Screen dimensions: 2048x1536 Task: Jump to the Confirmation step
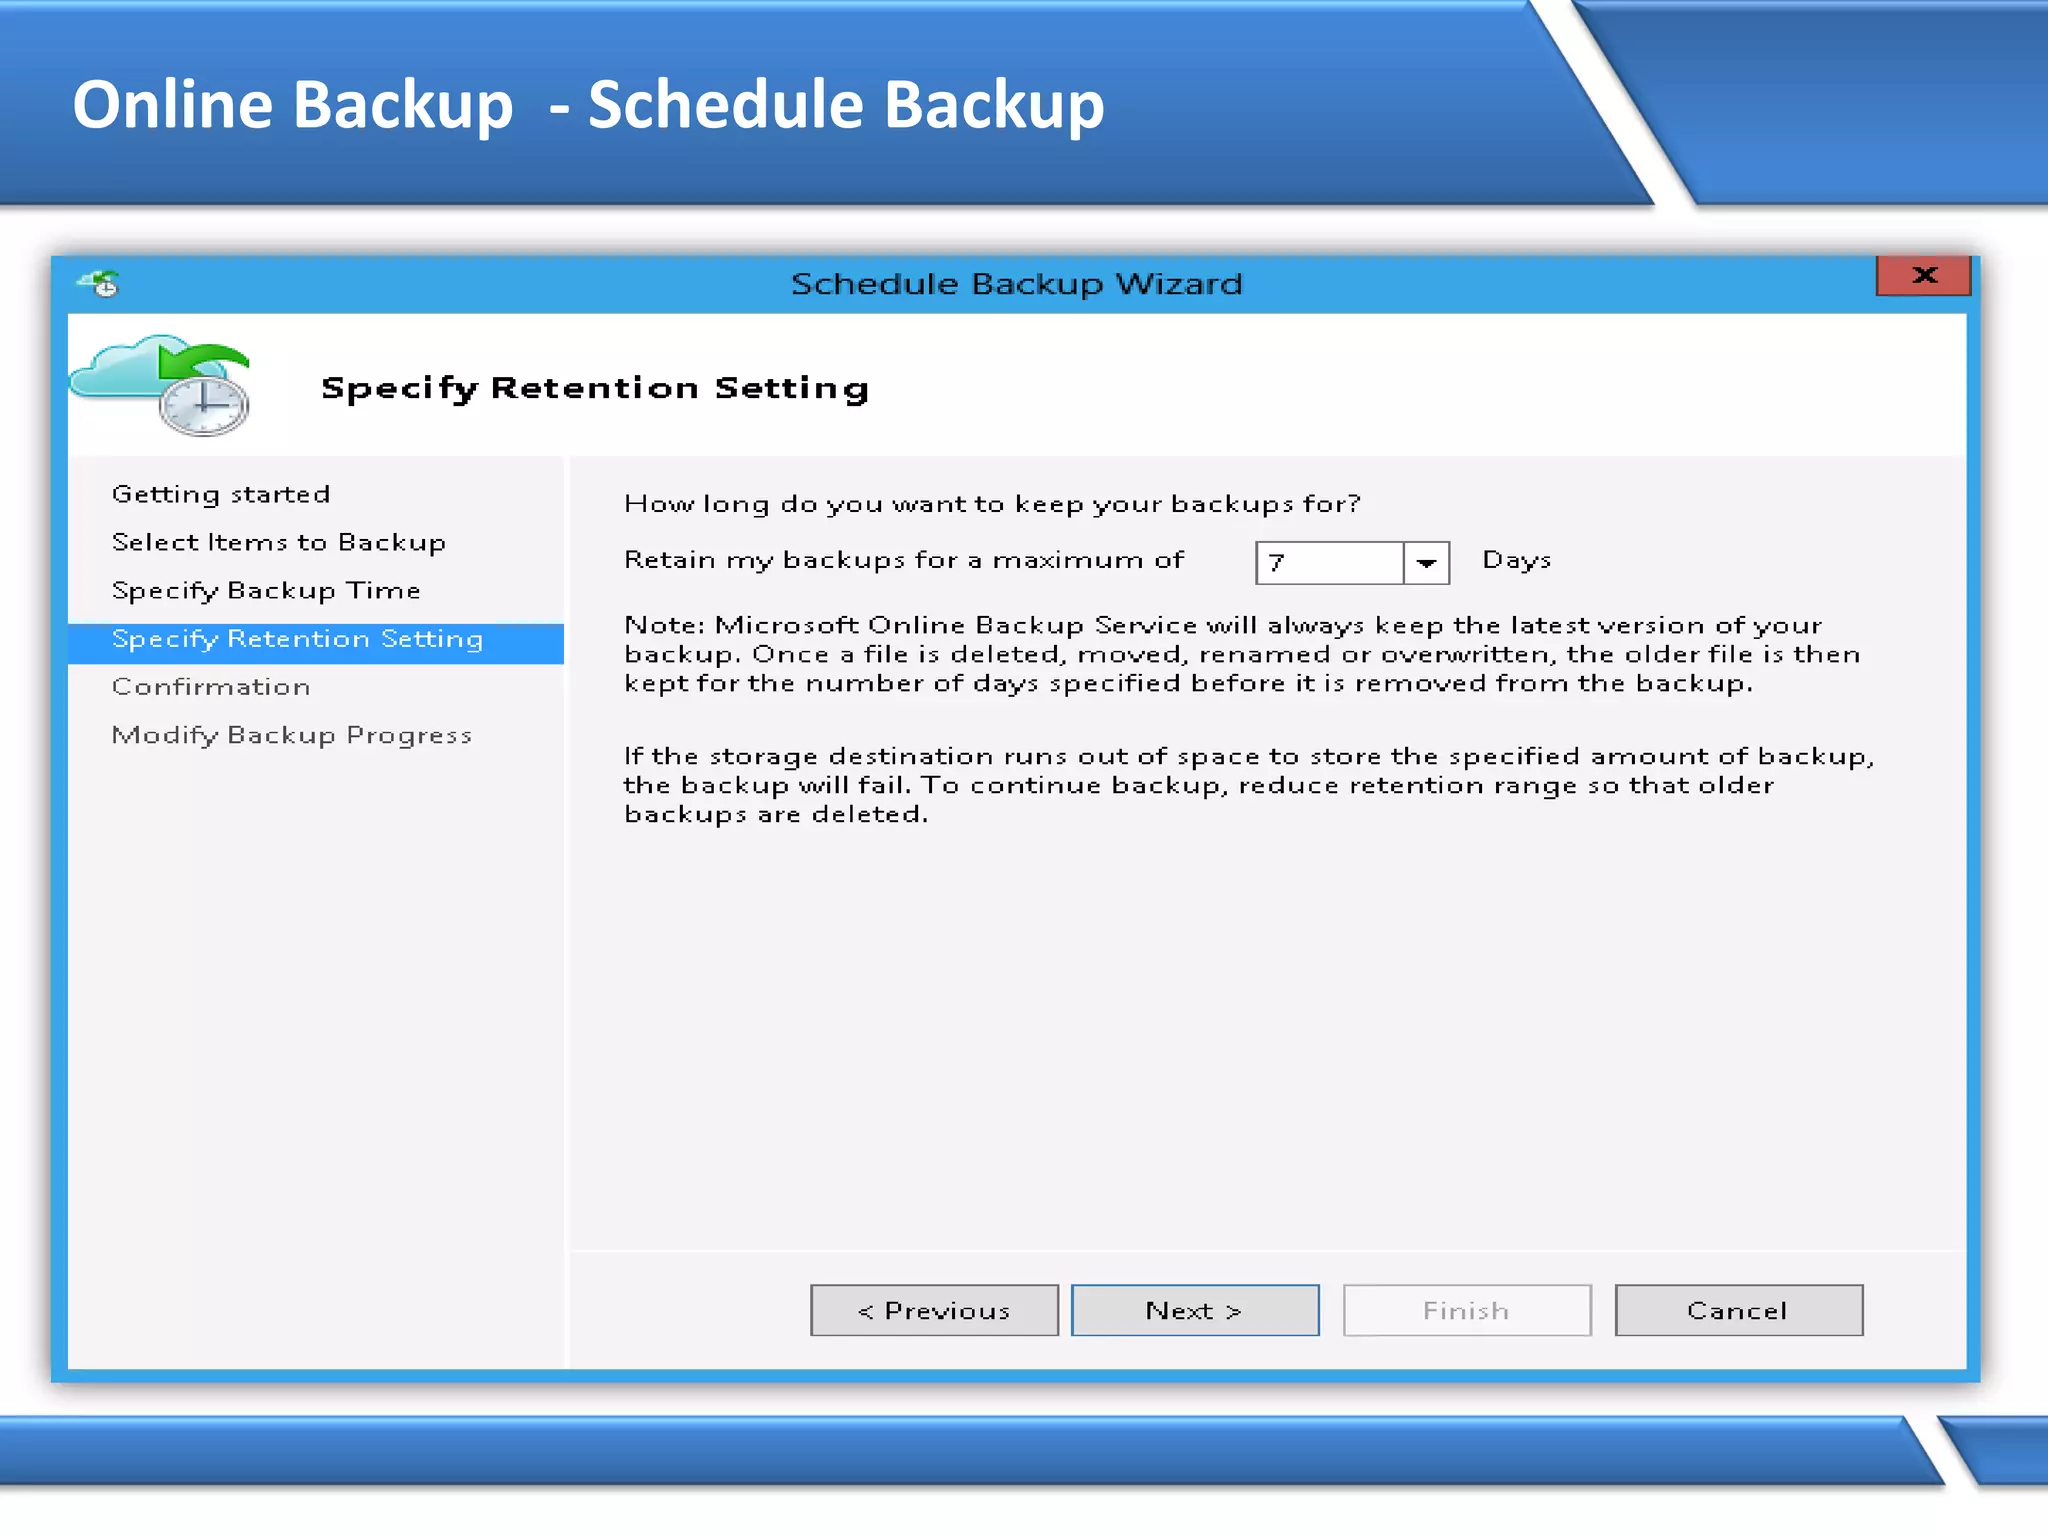point(211,686)
